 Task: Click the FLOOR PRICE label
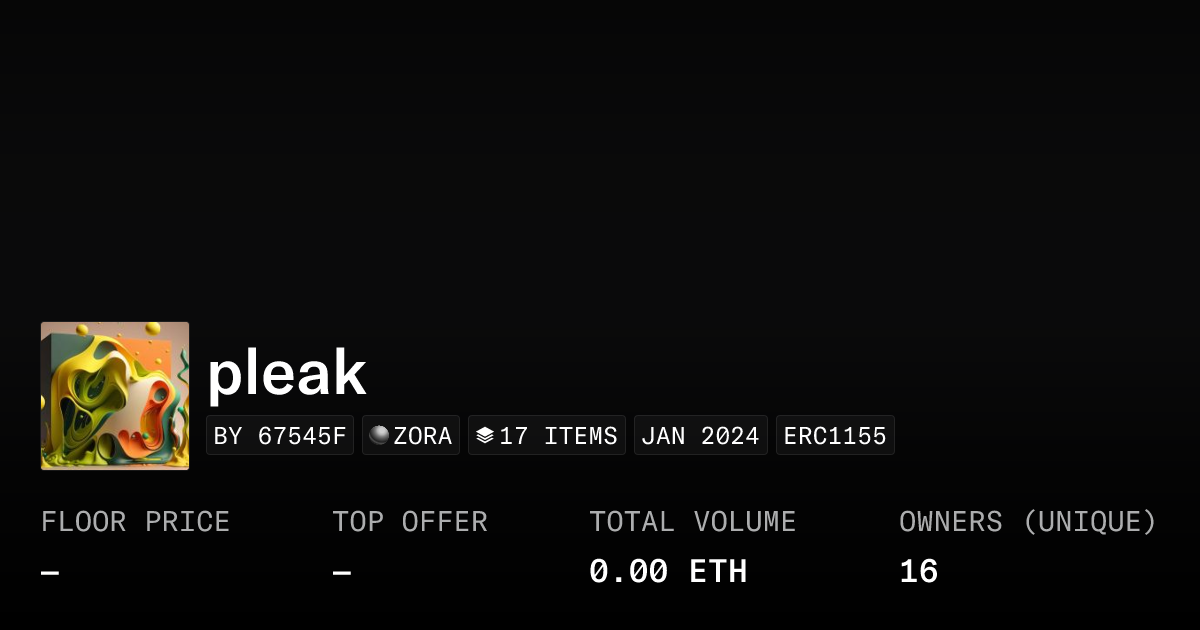click(135, 522)
